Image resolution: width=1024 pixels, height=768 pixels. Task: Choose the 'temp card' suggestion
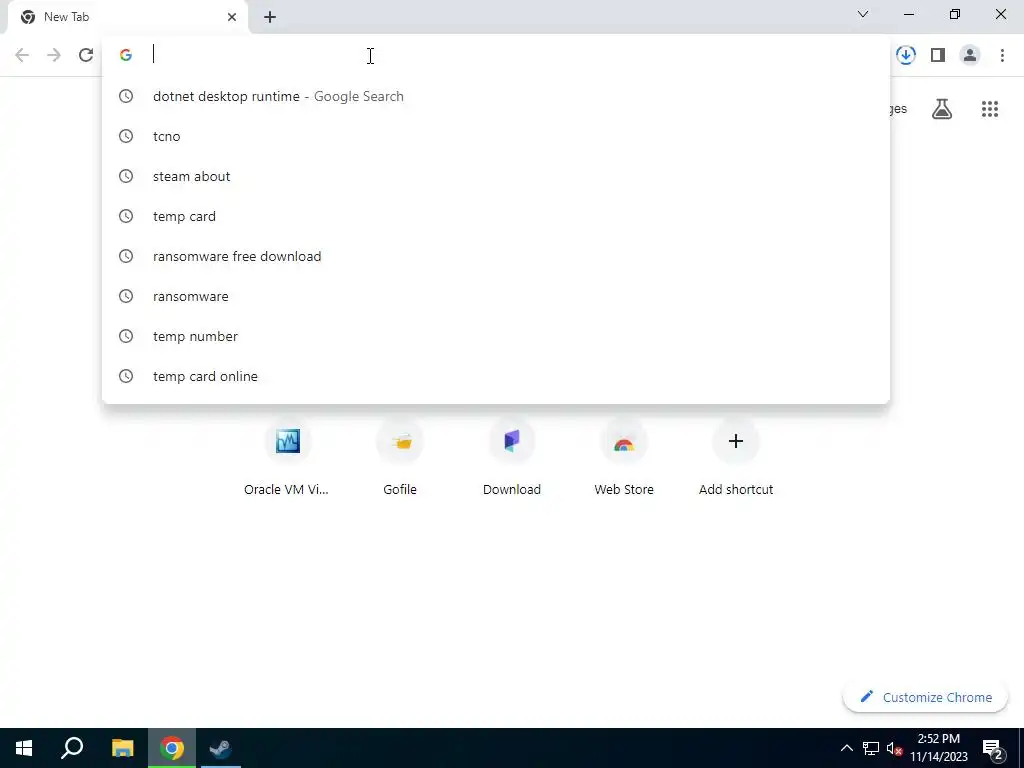point(496,216)
